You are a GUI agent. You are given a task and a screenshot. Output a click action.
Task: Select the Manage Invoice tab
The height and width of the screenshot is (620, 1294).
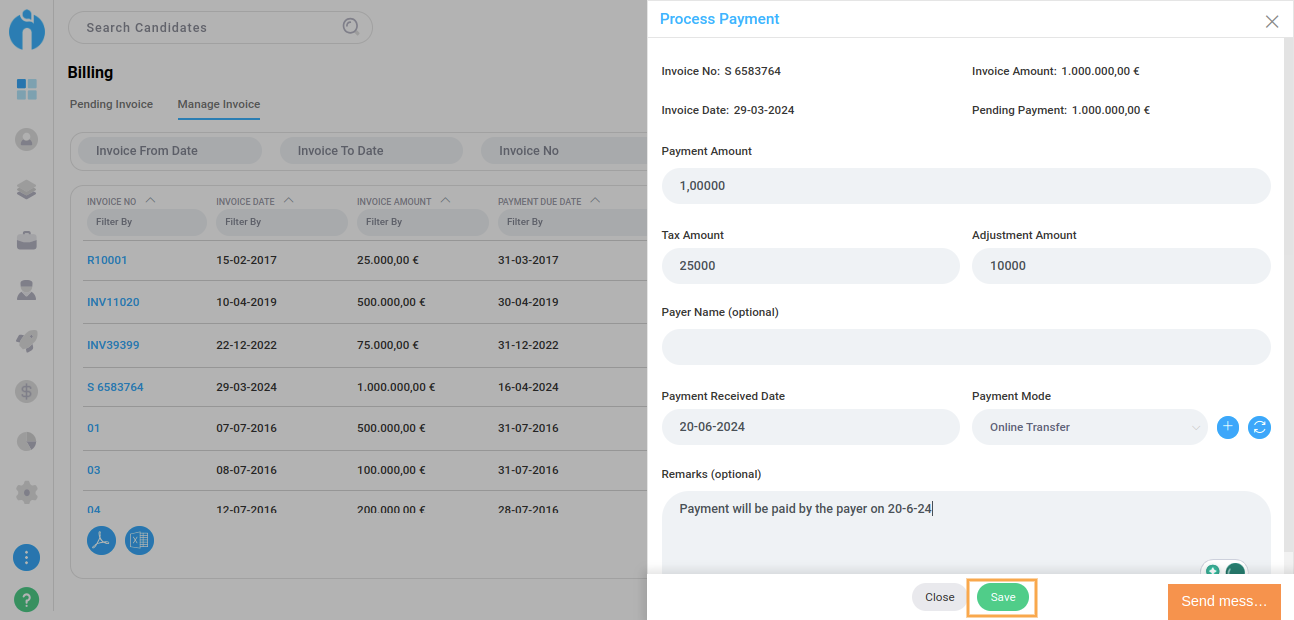click(x=218, y=104)
